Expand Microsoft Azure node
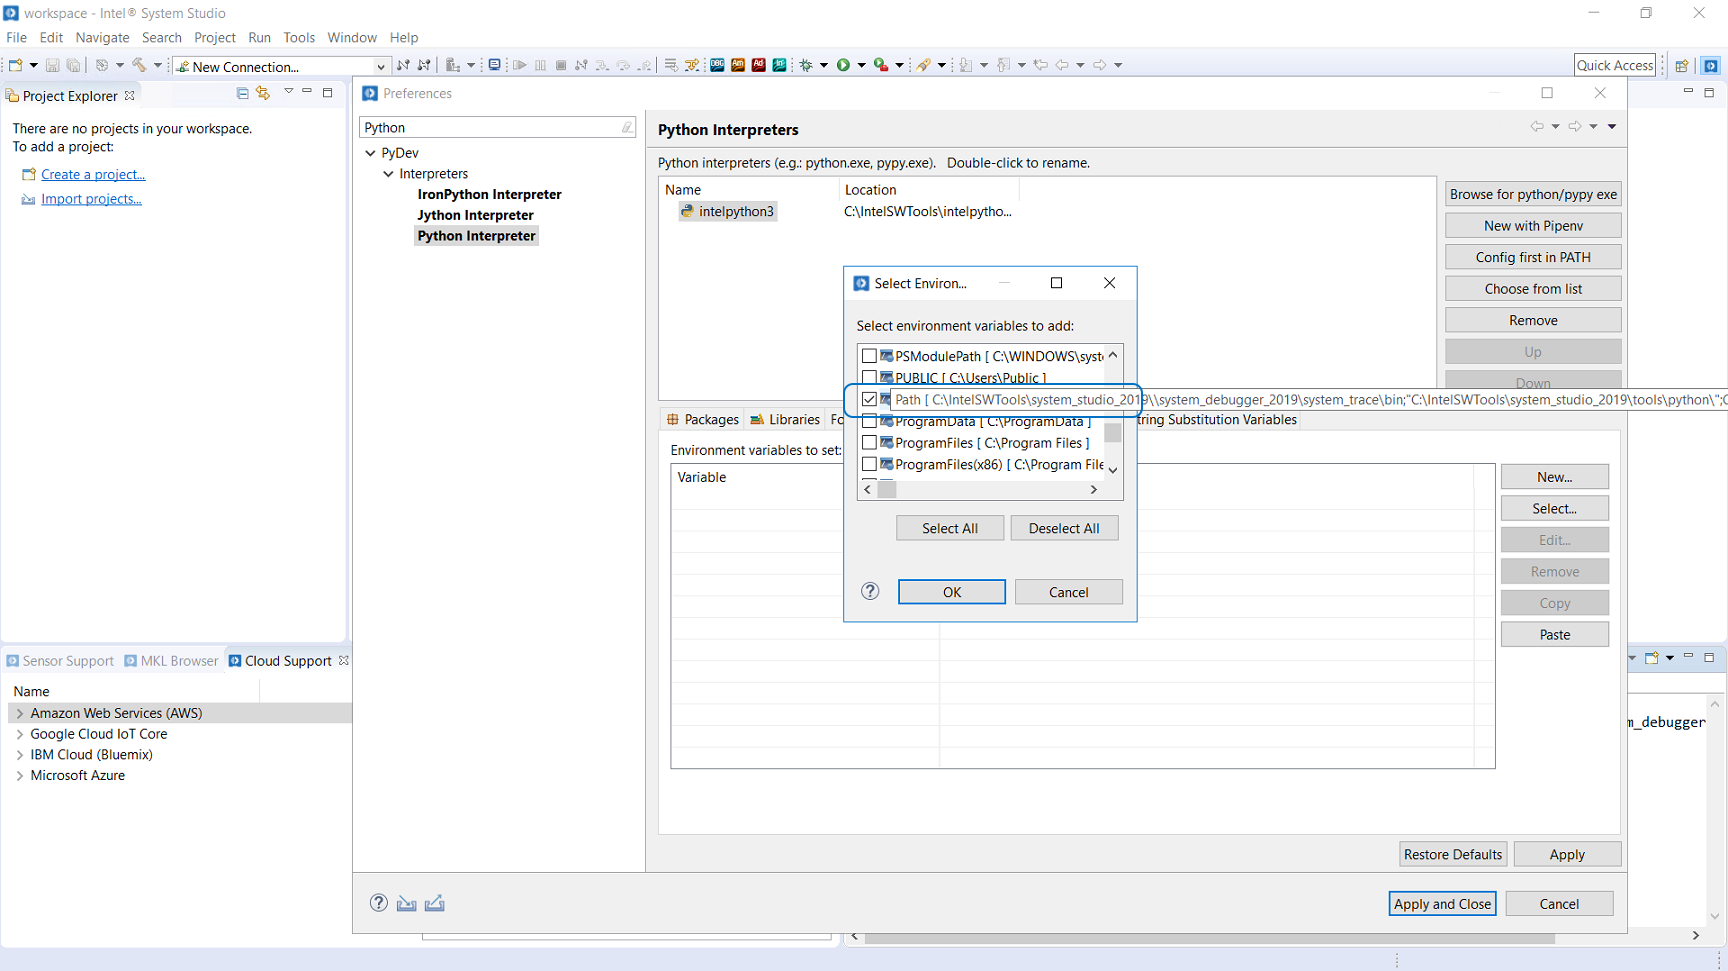 point(20,776)
